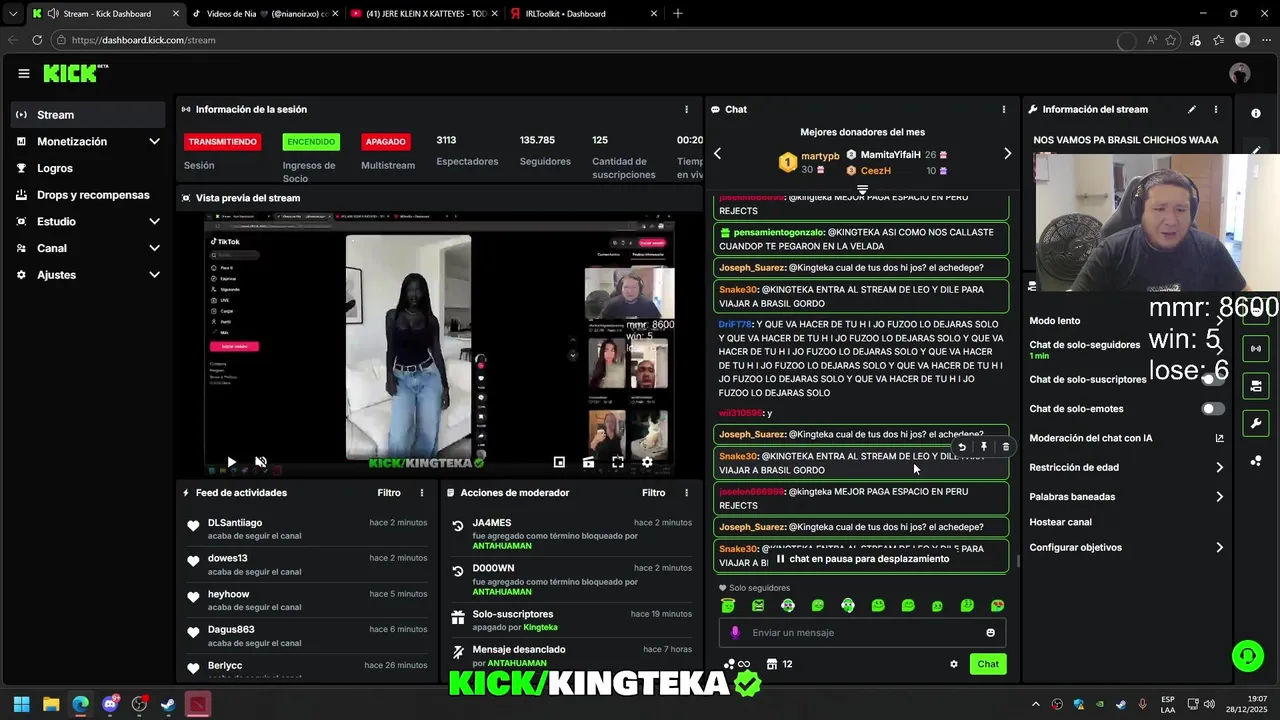The height and width of the screenshot is (720, 1280).
Task: Insert the last heart-eyes green emote
Action: tap(997, 606)
